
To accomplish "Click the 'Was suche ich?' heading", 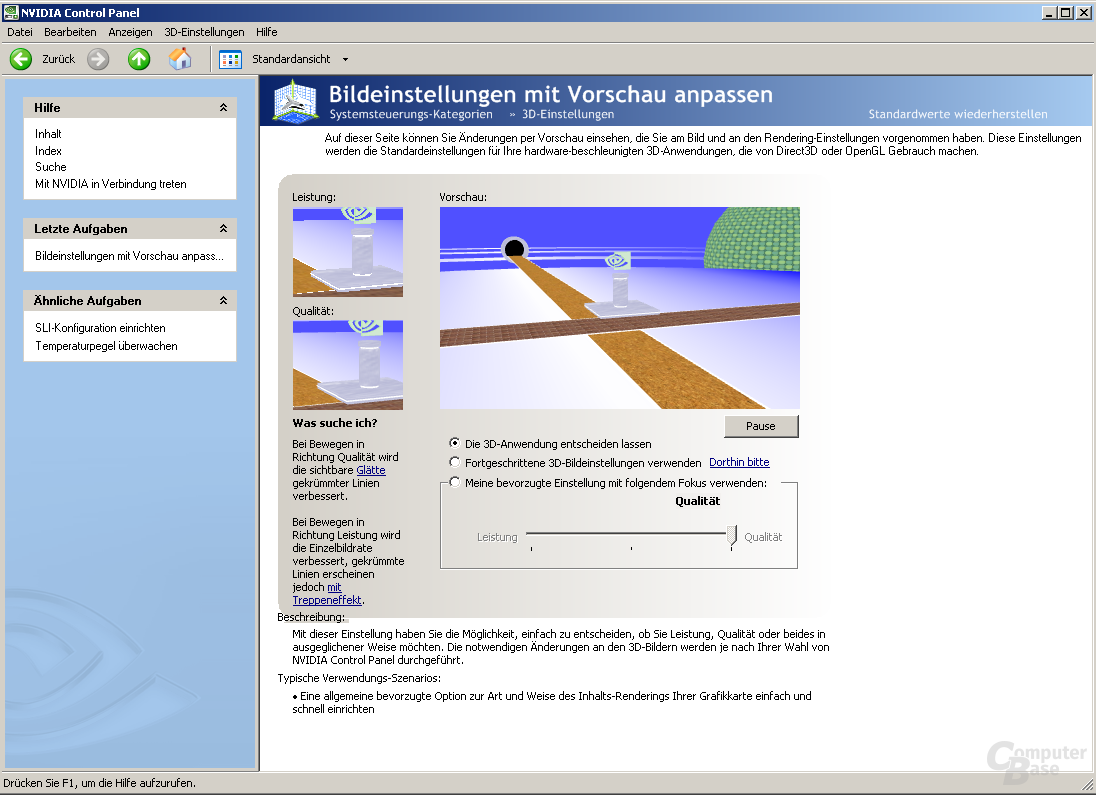I will coord(334,423).
